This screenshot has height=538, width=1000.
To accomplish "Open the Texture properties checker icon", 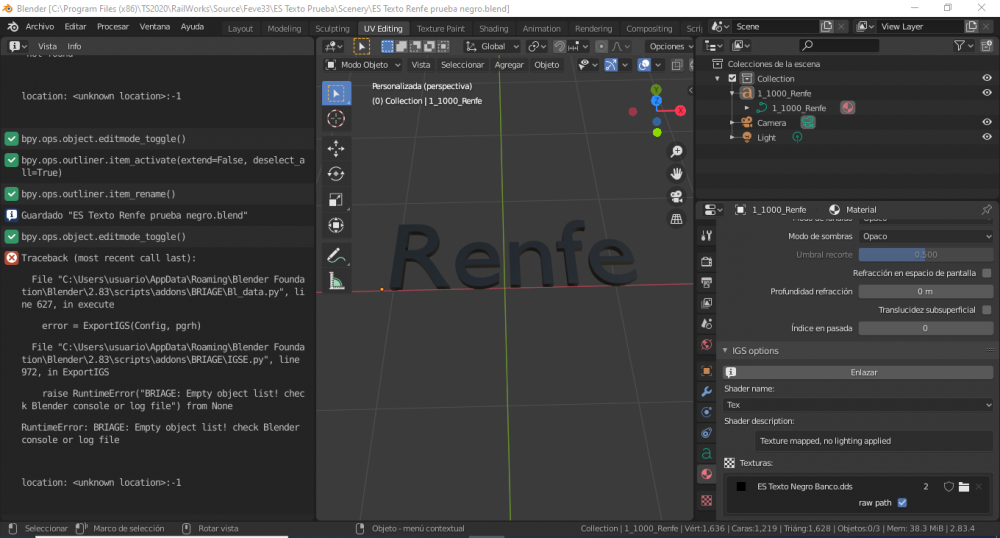I will [x=707, y=501].
